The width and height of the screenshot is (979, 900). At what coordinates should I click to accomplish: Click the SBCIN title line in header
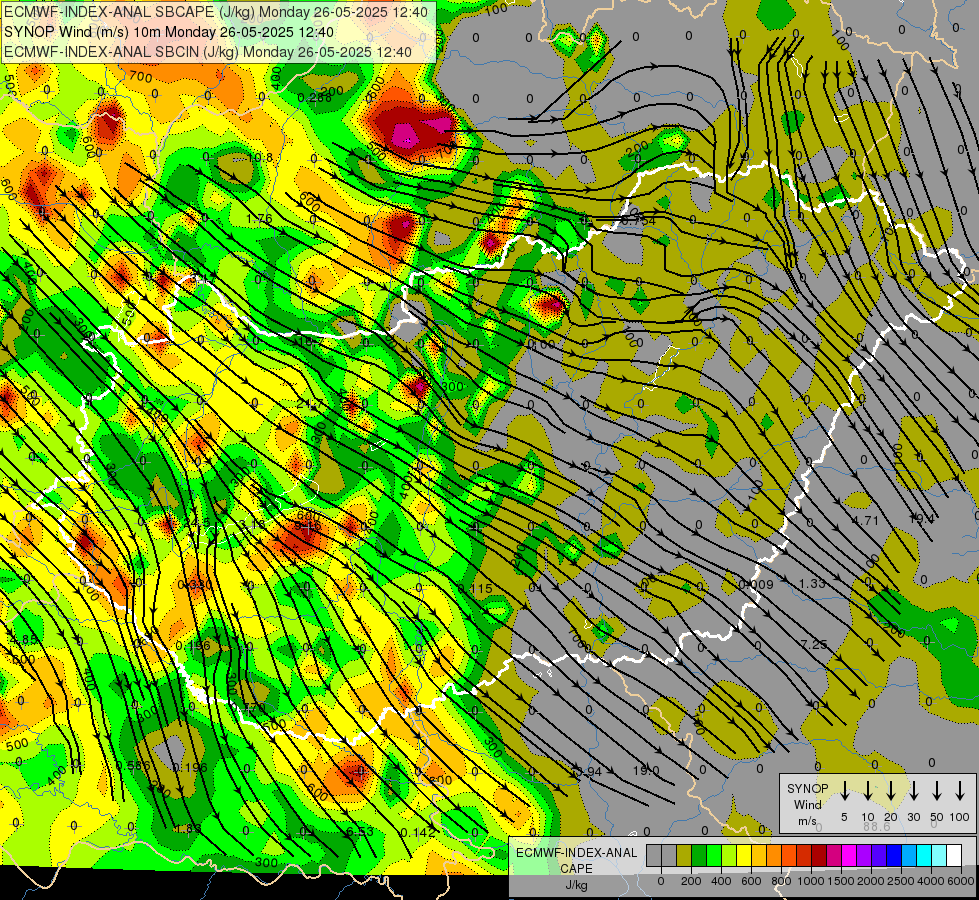click(208, 52)
